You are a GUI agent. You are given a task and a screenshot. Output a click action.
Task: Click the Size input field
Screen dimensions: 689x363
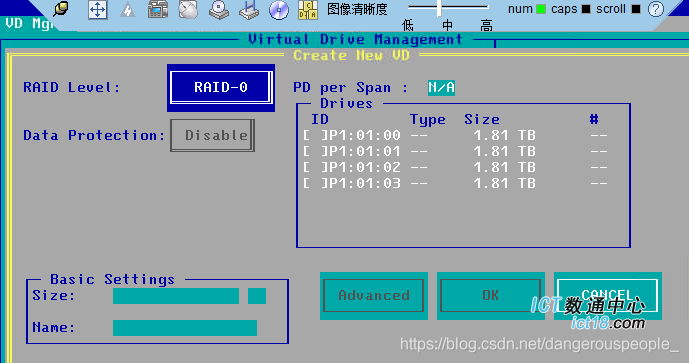pos(176,296)
